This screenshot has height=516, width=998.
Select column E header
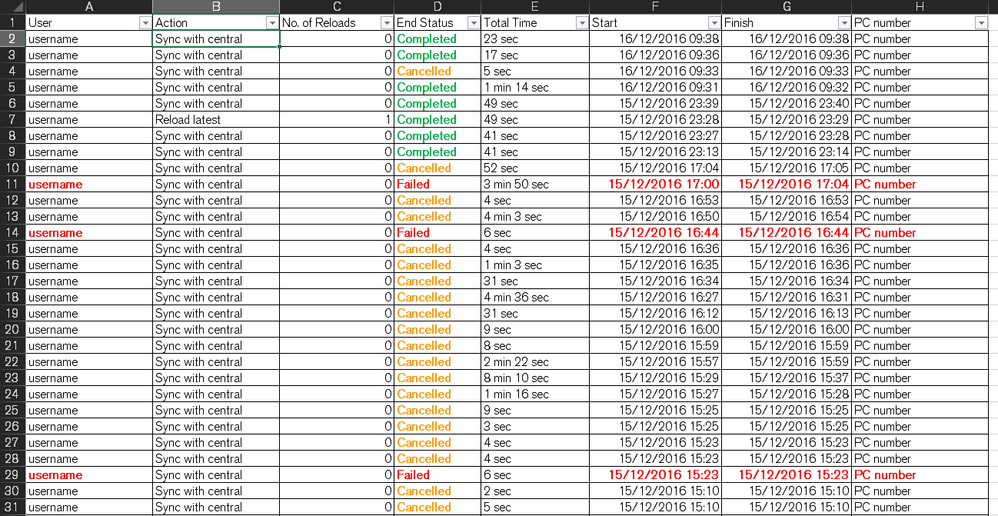click(x=535, y=7)
